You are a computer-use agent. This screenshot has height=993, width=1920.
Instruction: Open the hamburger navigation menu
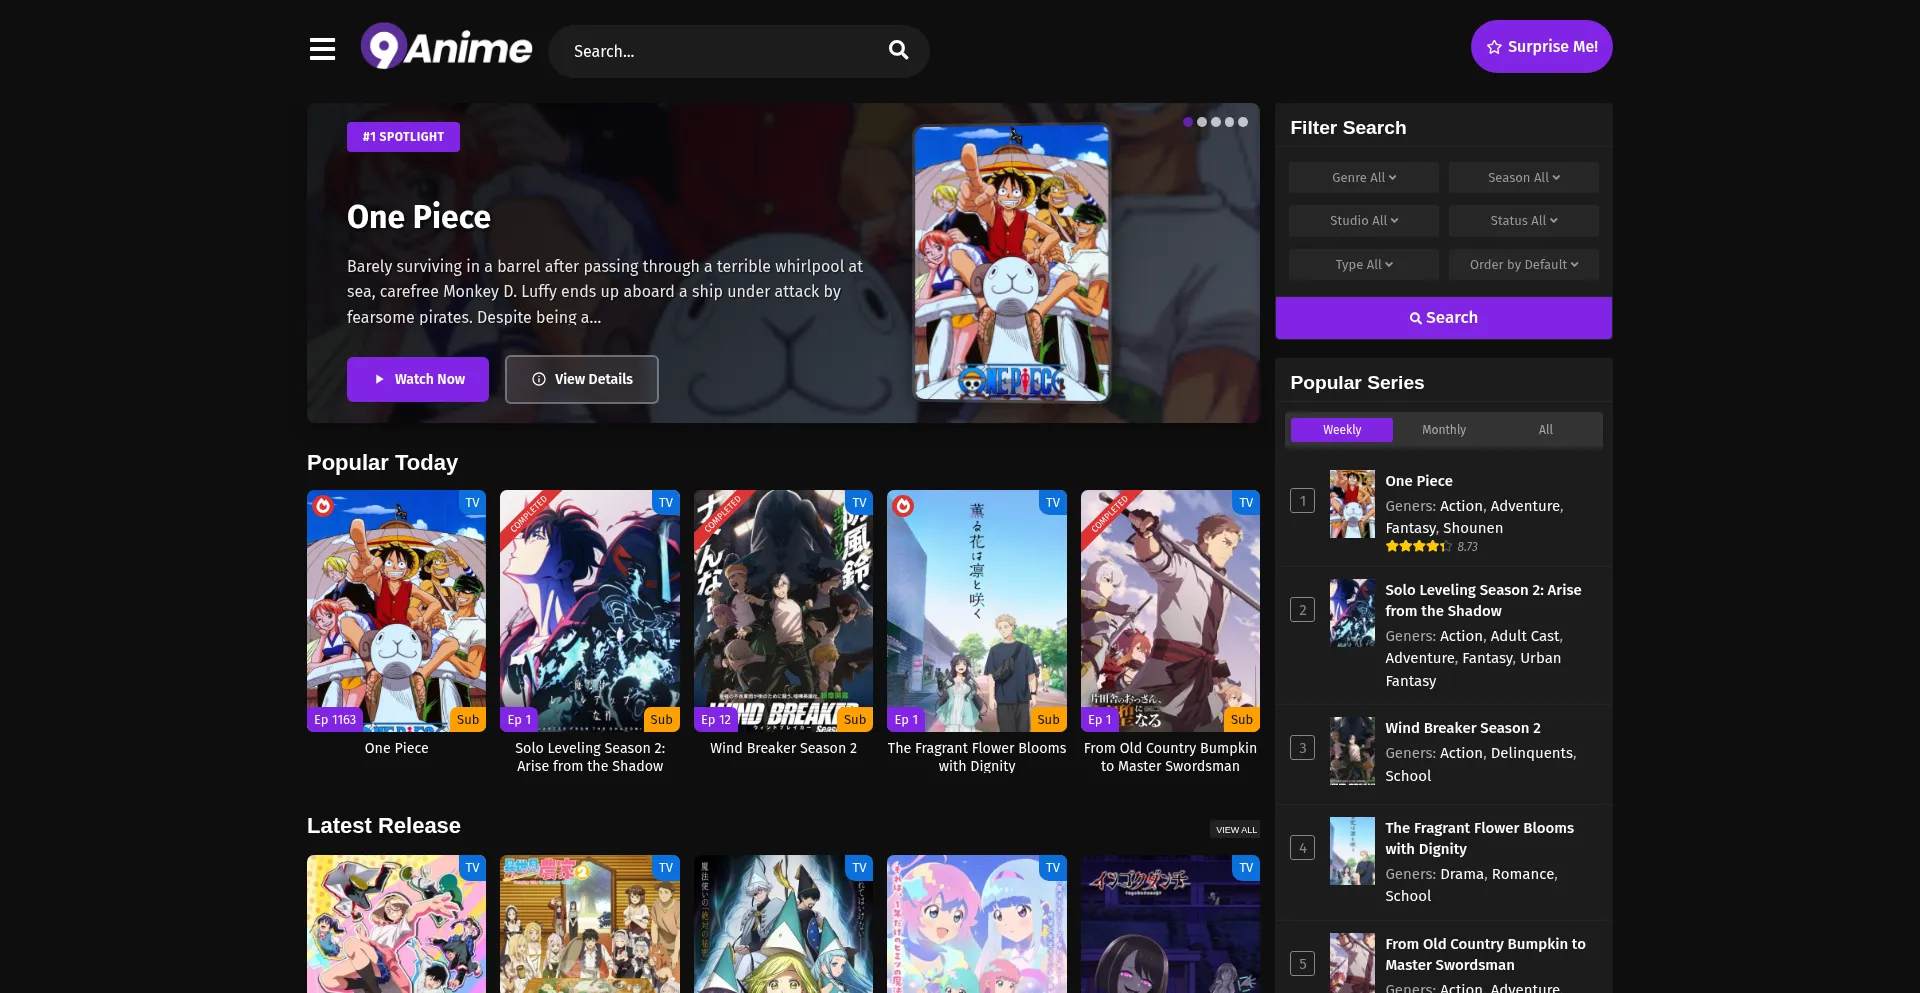322,49
